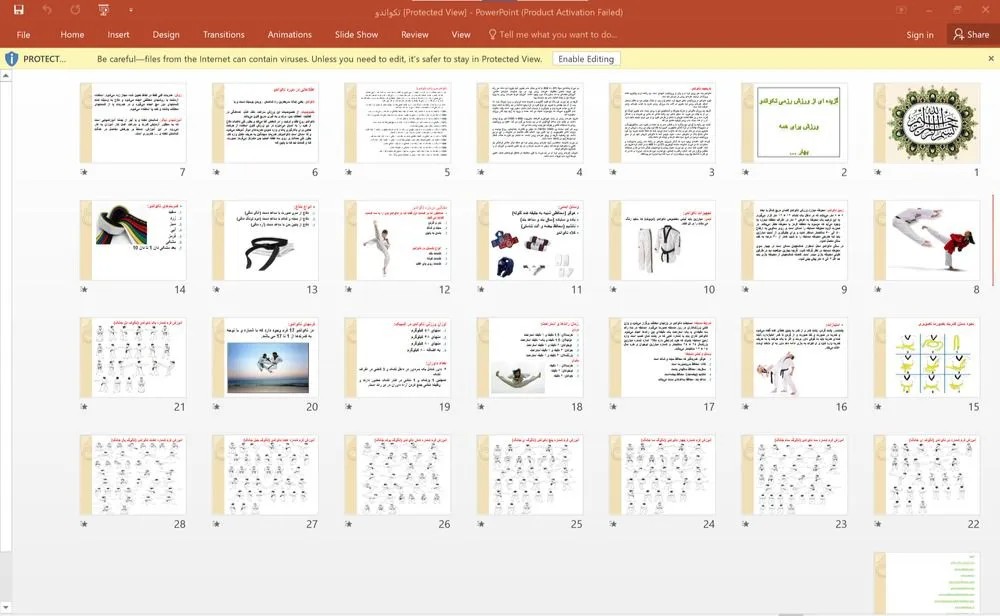Screen dimensions: 1000x616
Task: Select slide 20 with the beach photo
Action: [x=265, y=358]
